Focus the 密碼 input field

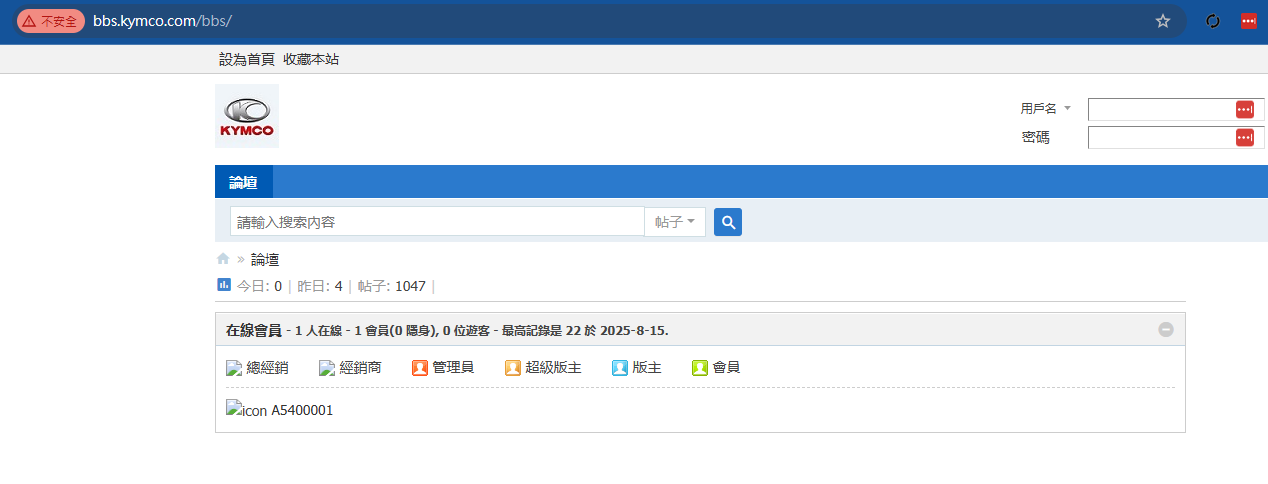coord(1176,137)
